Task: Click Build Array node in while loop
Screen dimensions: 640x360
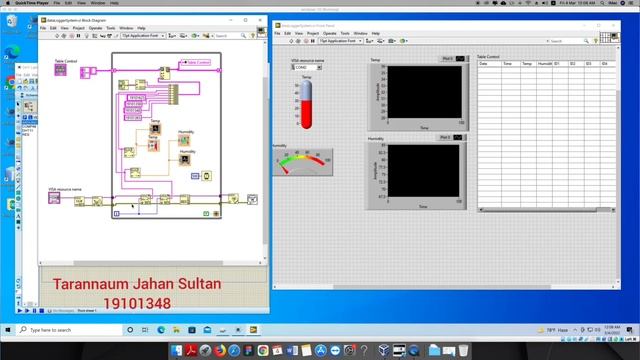Action: pyautogui.click(x=173, y=95)
